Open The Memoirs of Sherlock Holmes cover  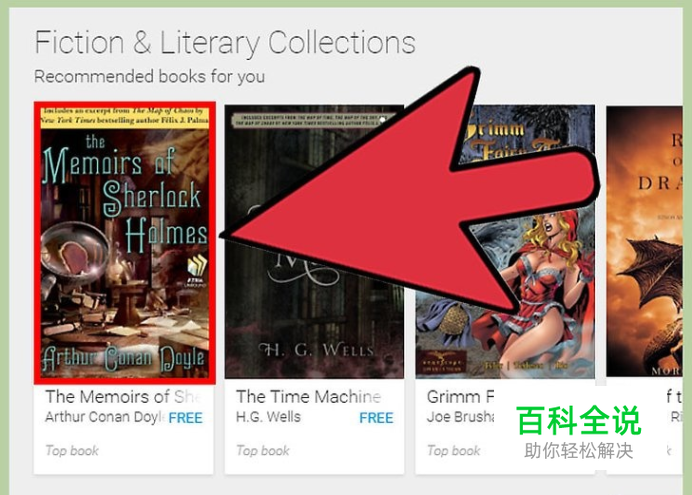coord(125,243)
